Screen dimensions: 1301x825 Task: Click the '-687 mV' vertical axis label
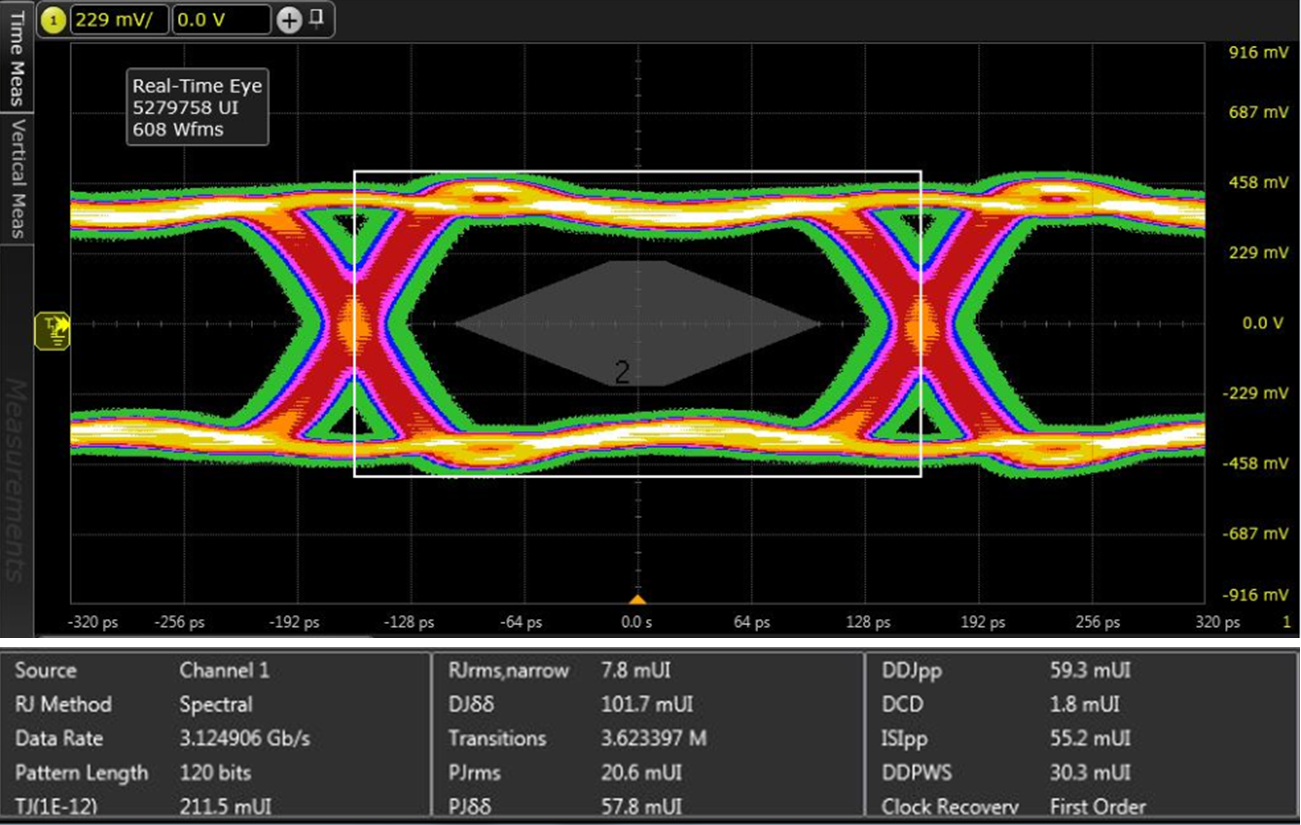click(1255, 533)
